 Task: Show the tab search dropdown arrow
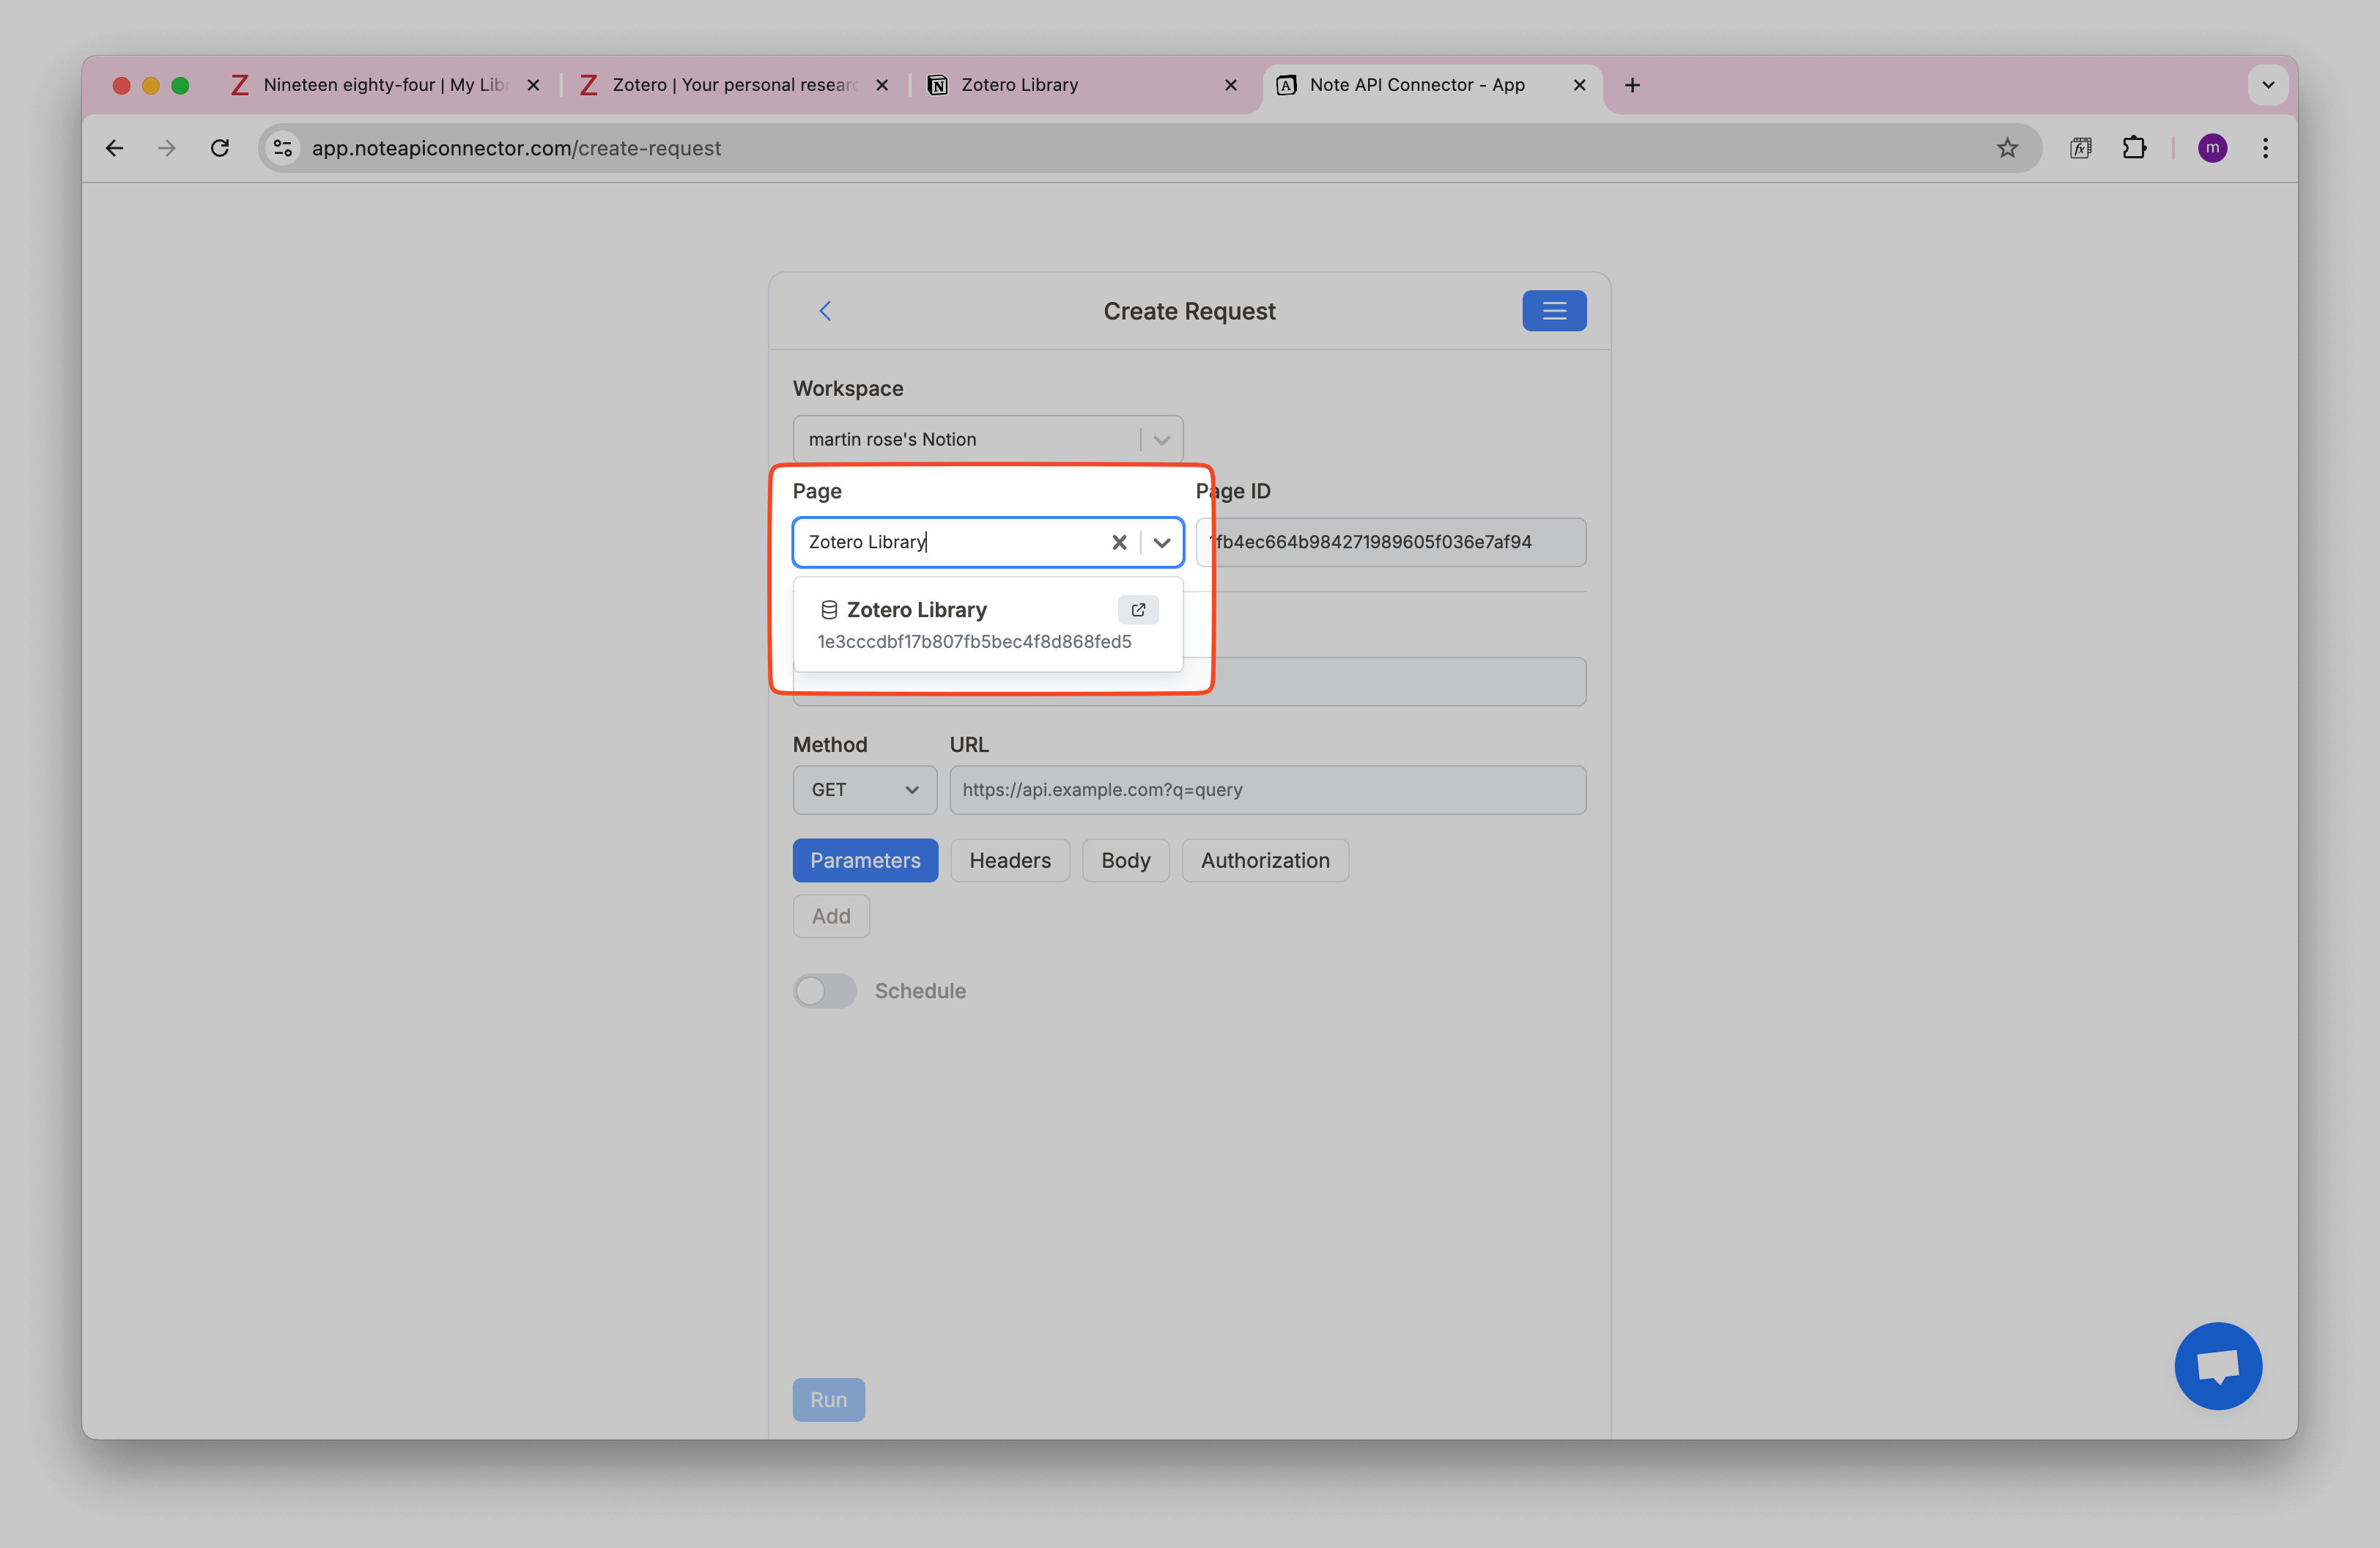2268,85
